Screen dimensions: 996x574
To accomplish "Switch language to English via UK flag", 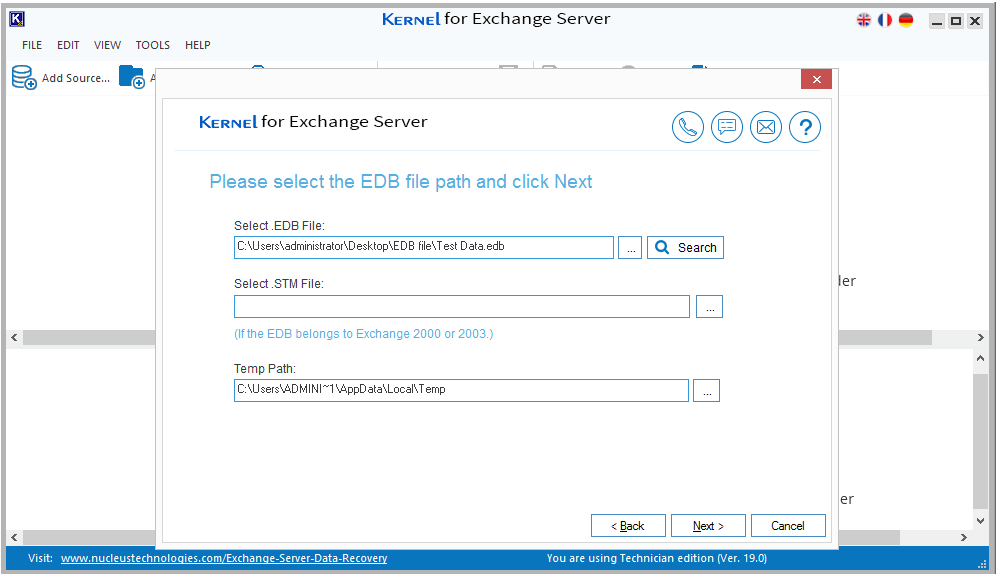I will 864,20.
